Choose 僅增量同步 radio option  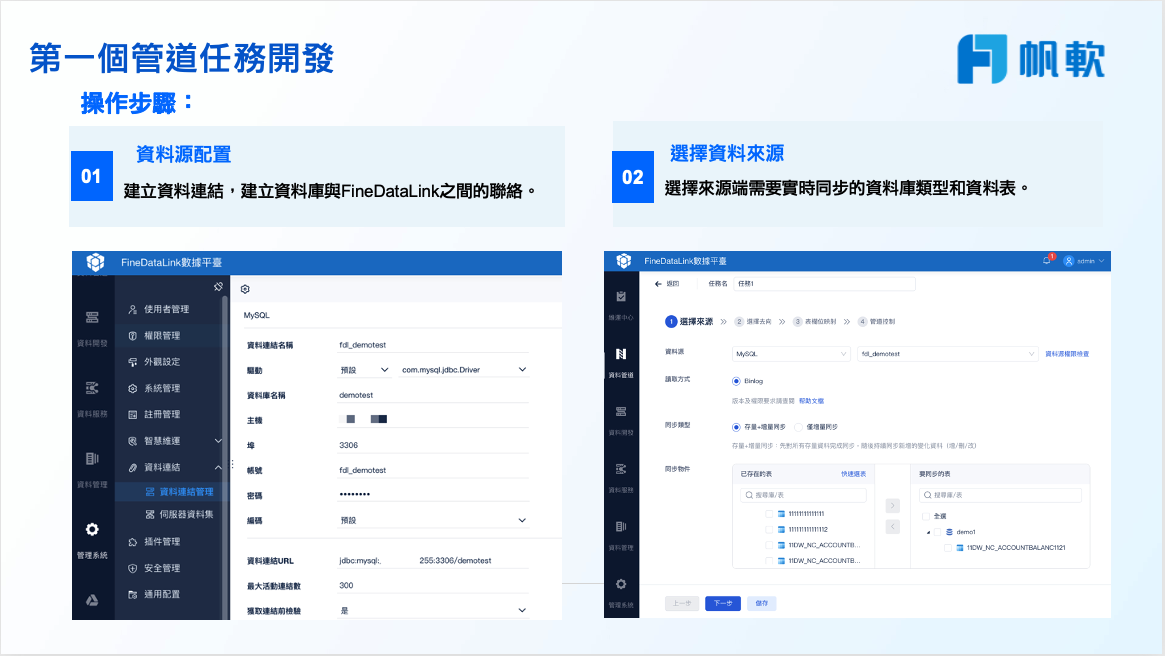point(799,427)
